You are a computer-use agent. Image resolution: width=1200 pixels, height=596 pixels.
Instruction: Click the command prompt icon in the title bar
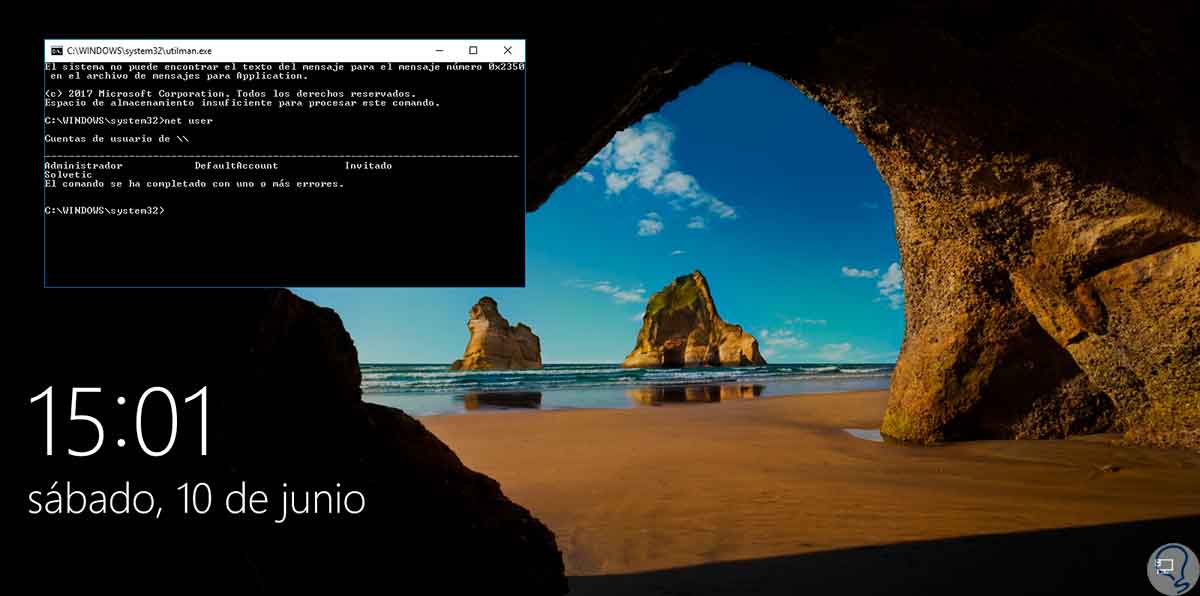point(57,50)
